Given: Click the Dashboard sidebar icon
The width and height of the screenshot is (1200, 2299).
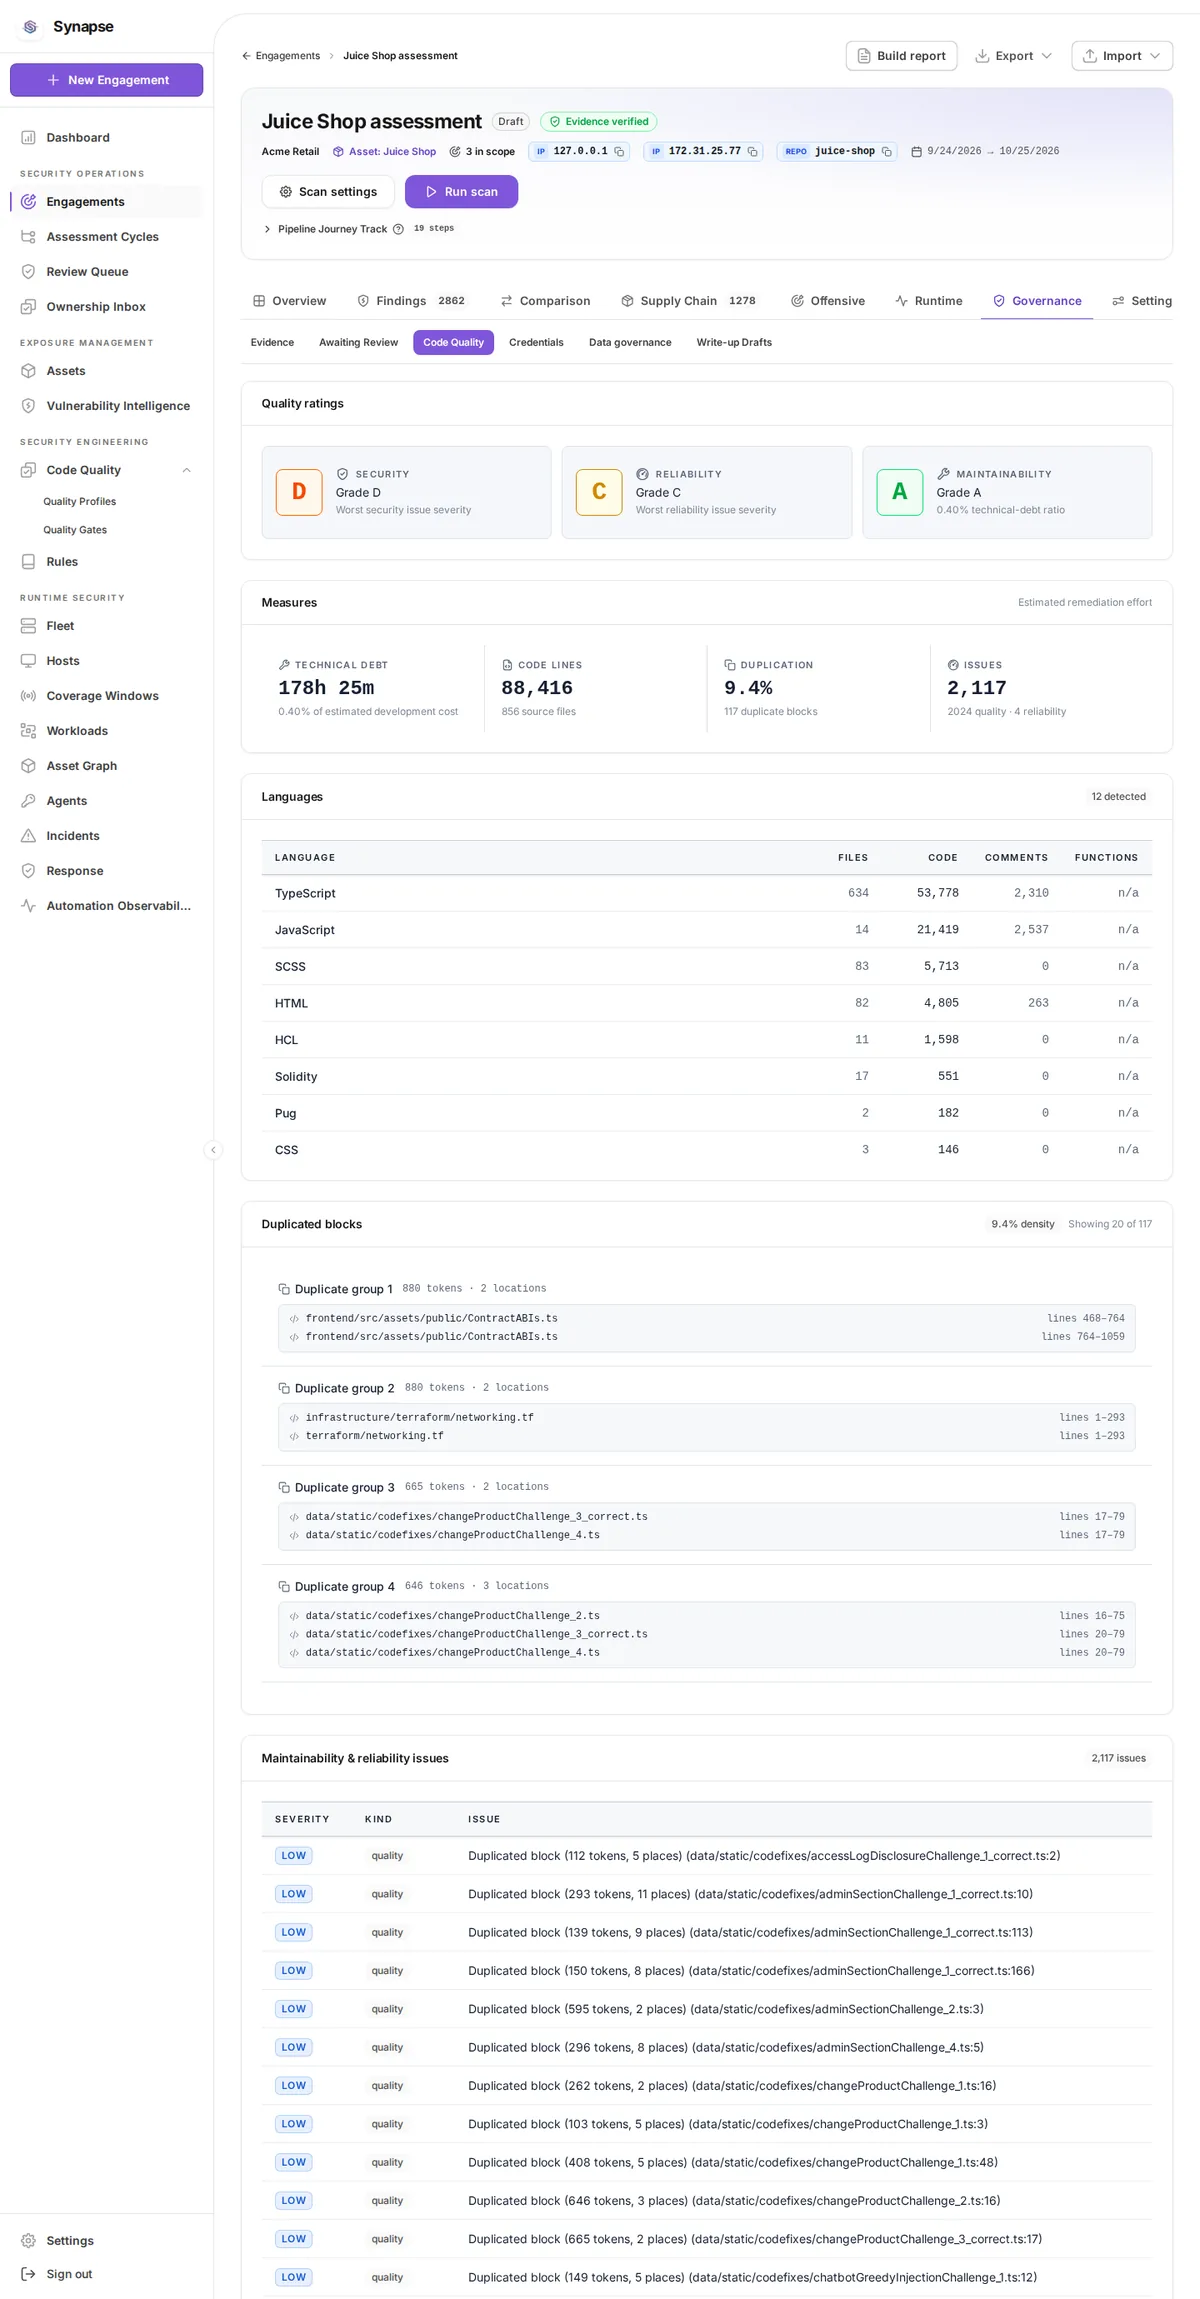Looking at the screenshot, I should (28, 138).
